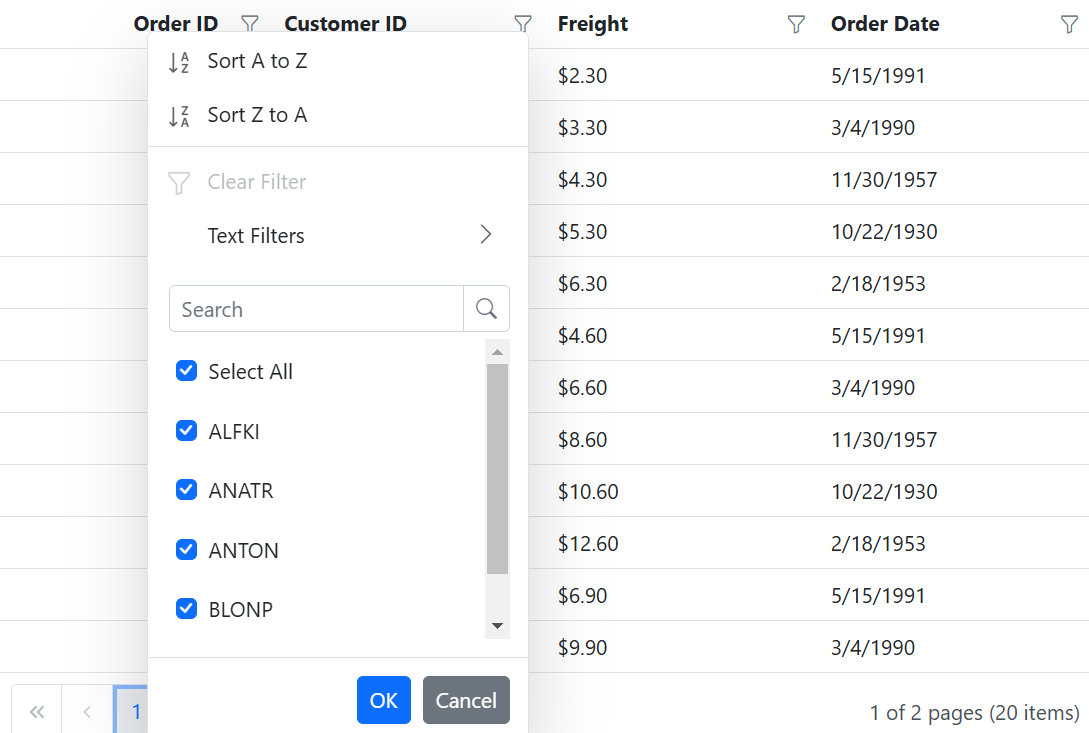Image resolution: width=1089 pixels, height=733 pixels.
Task: Go to previous page arrow
Action: click(x=87, y=711)
